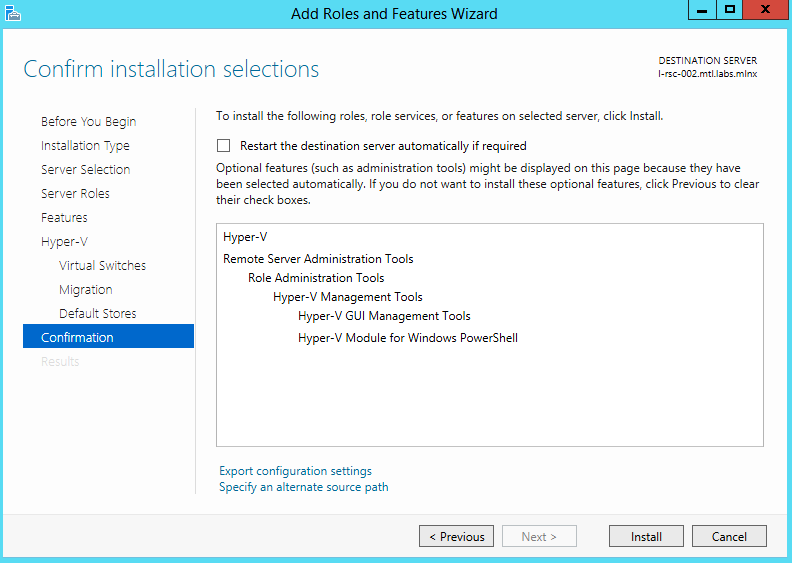The image size is (792, 563).
Task: Click Export configuration settings link
Action: tap(295, 471)
